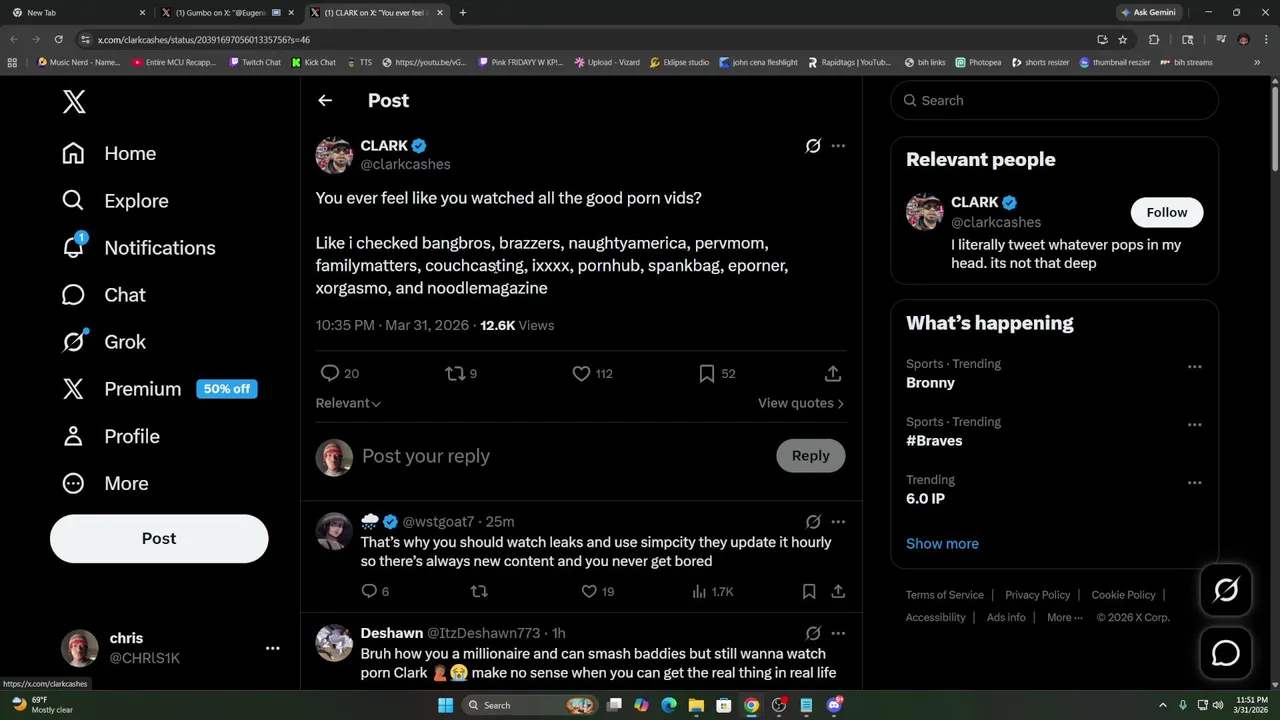Follow CLARK in Relevant people
1280x720 pixels.
[x=1166, y=212]
